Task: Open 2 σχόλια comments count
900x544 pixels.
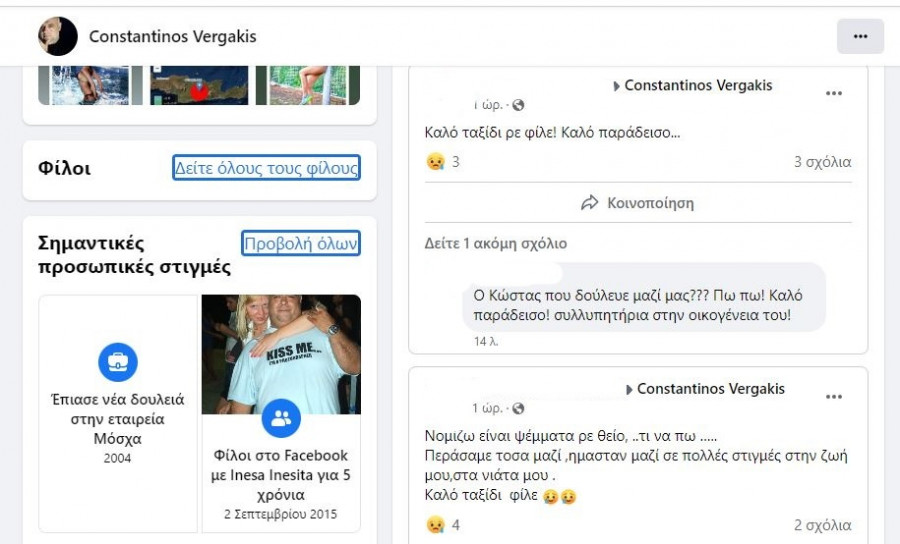Action: (x=823, y=524)
